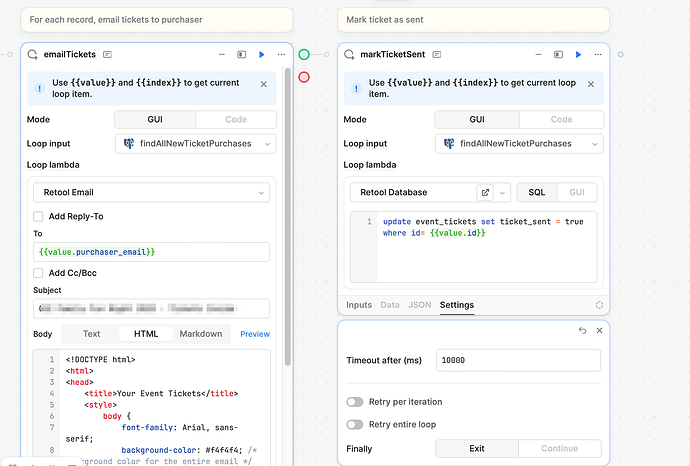Switch query editor to GUI mode beside SQL
690x466 pixels.
[x=577, y=192]
